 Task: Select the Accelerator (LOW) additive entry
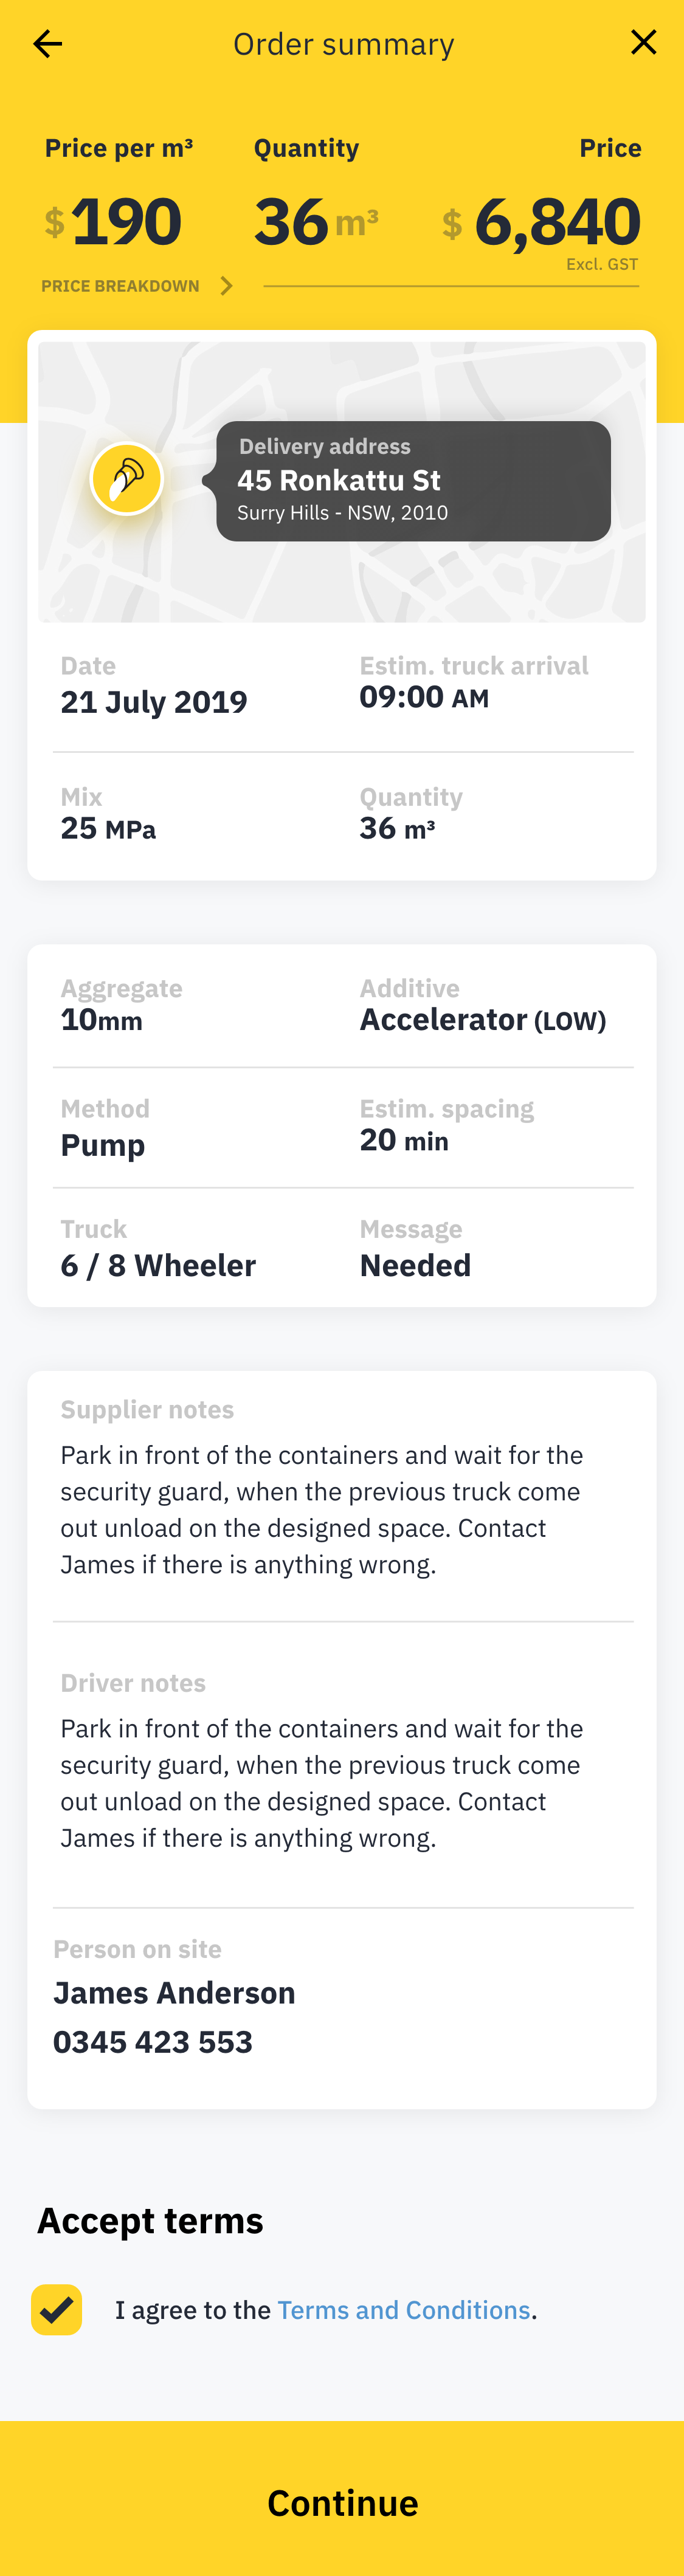pyautogui.click(x=482, y=1020)
